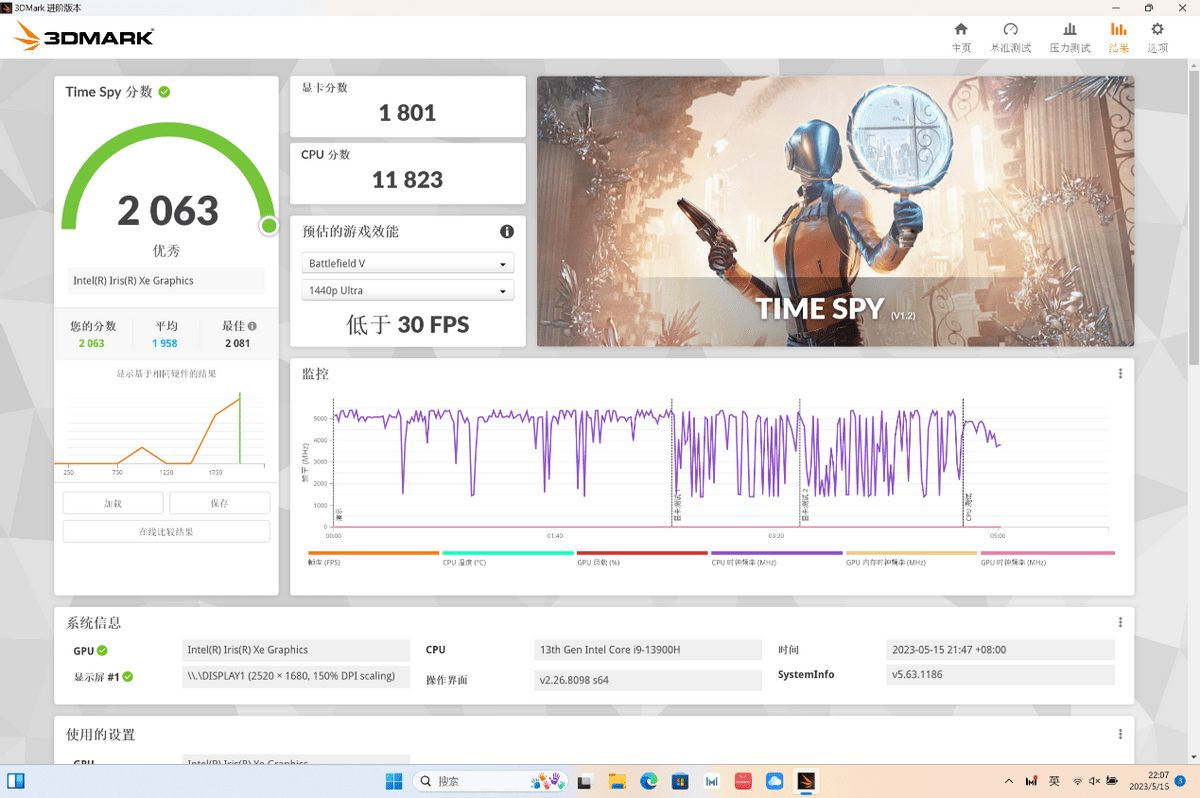Toggle the GPU memory clock frequency legend
Image resolution: width=1200 pixels, height=798 pixels.
pos(911,557)
